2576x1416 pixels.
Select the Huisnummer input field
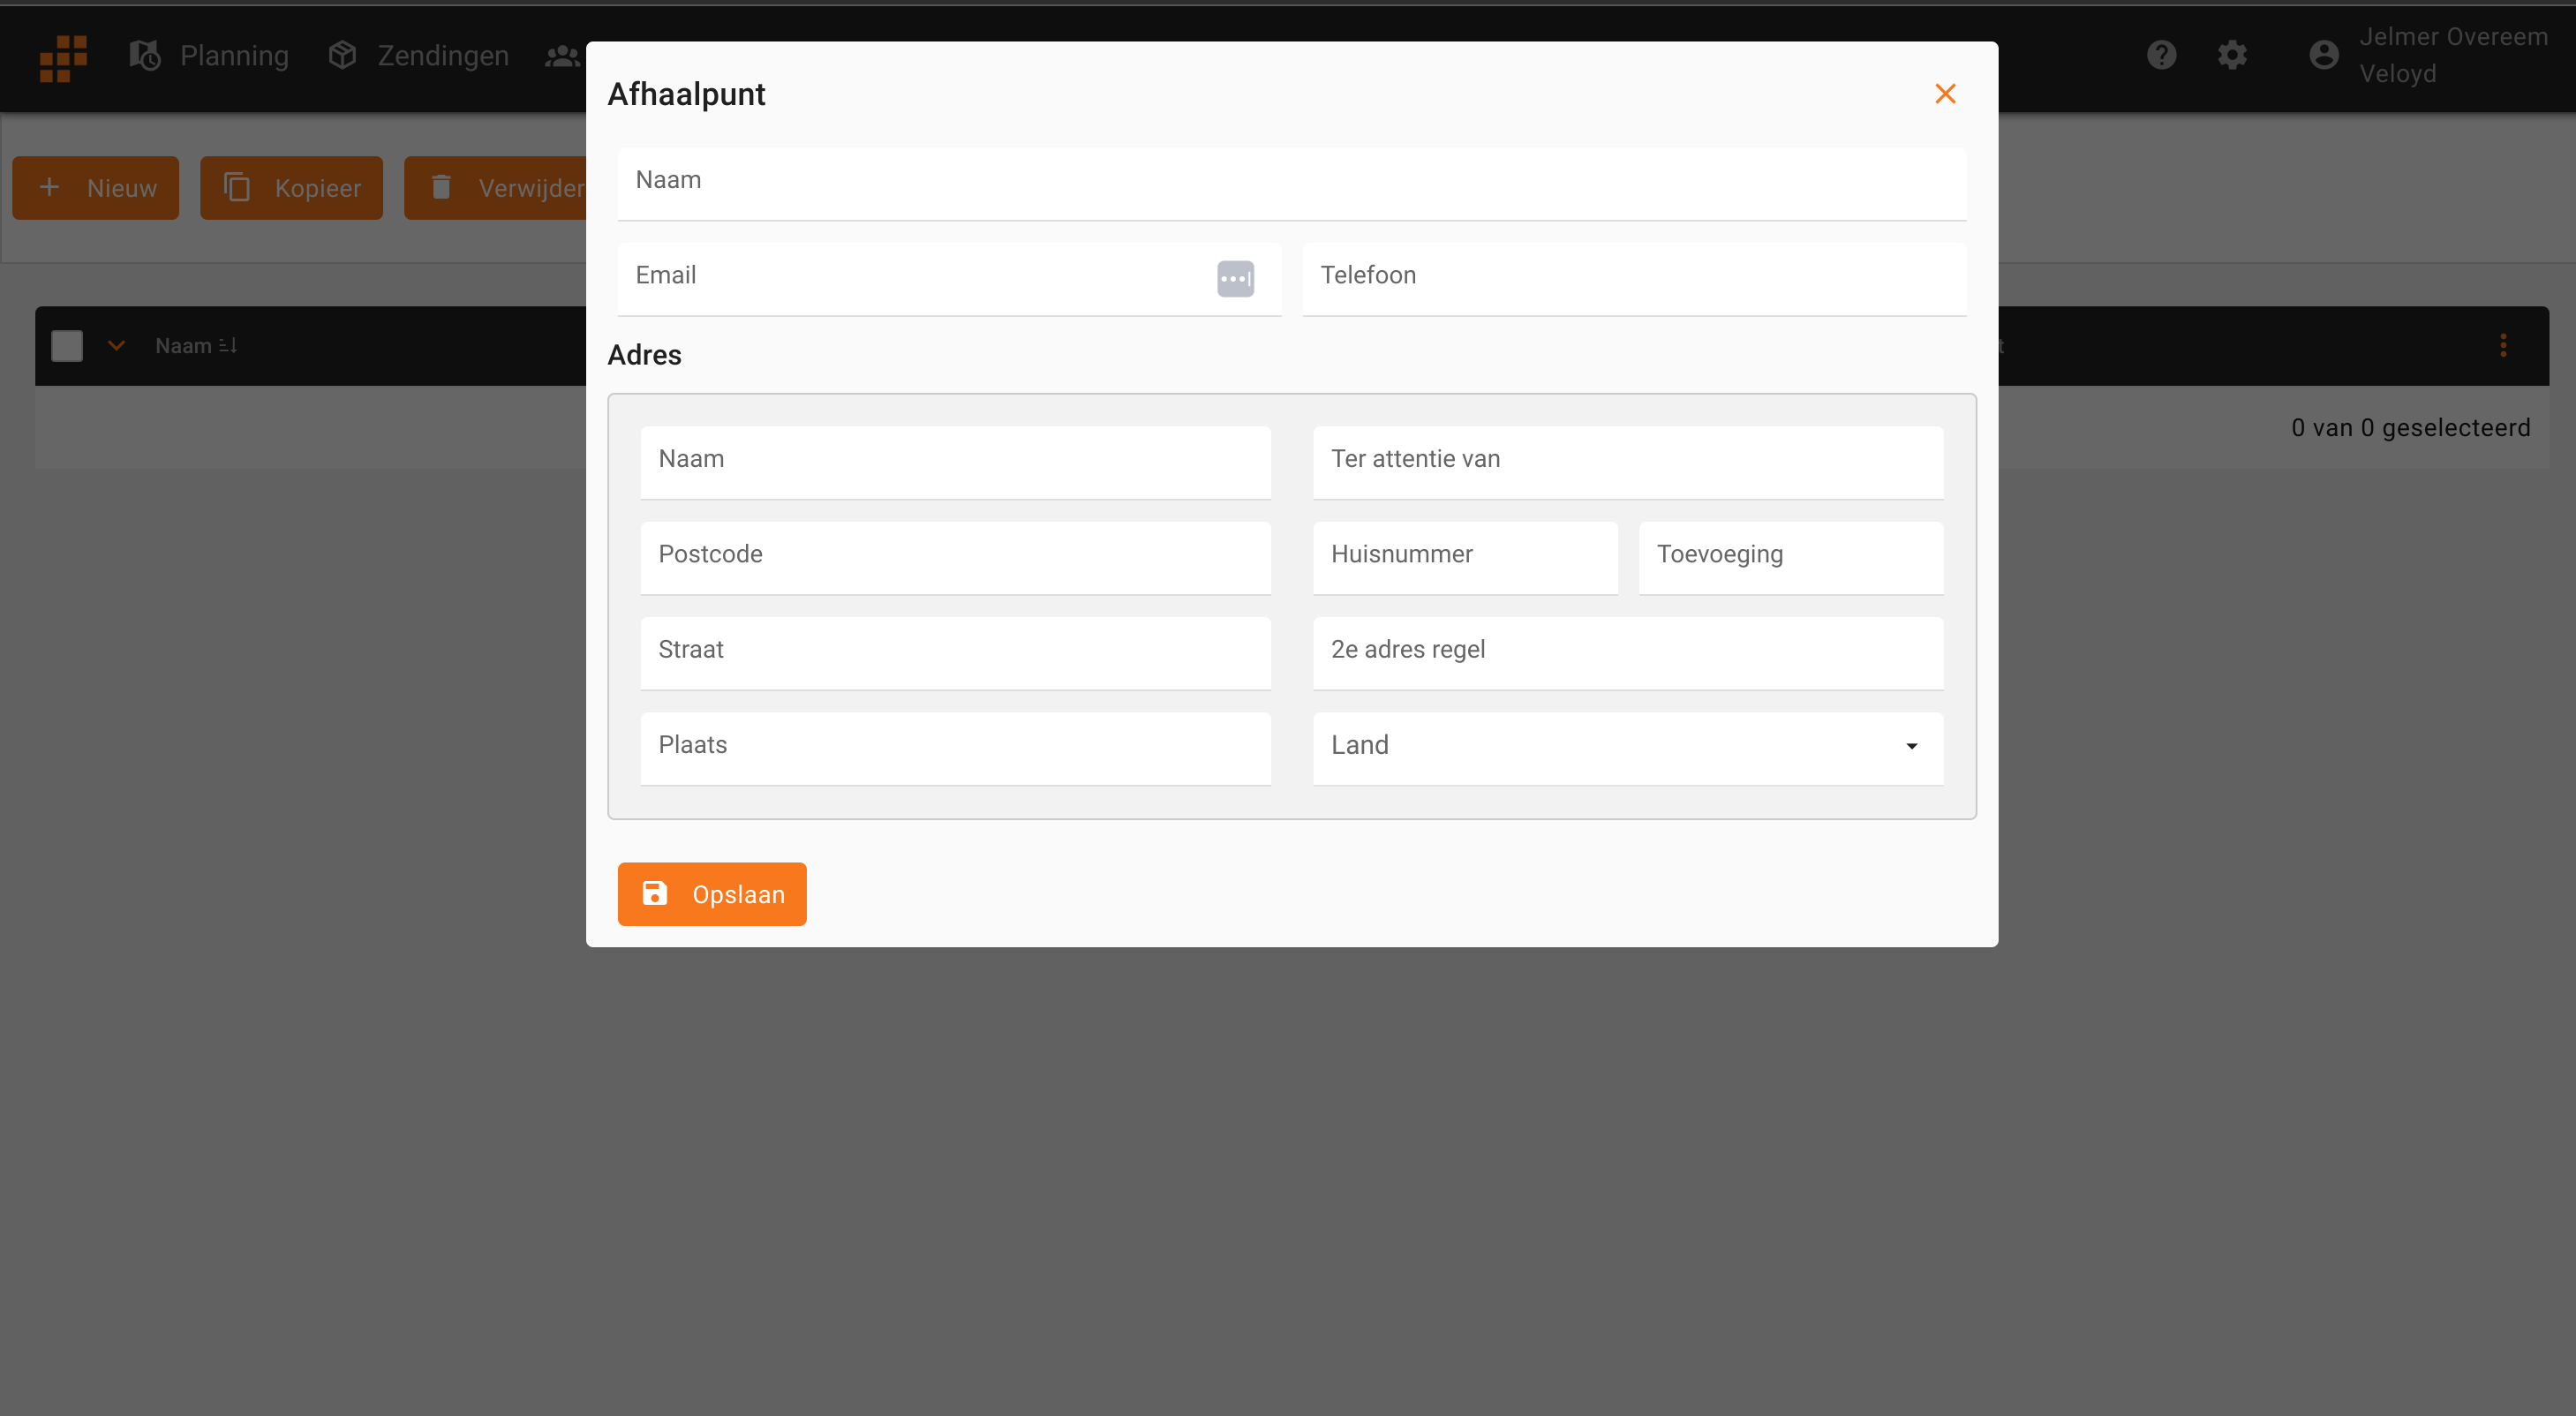[1464, 557]
